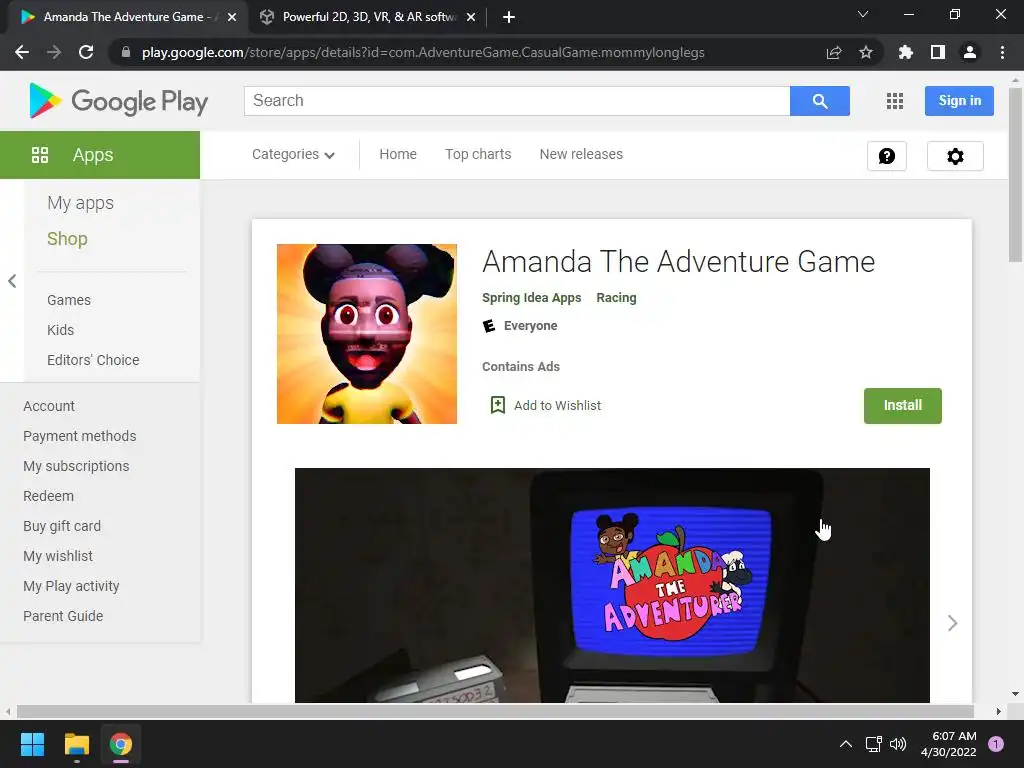
Task: Click the Windows Start button
Action: point(32,744)
